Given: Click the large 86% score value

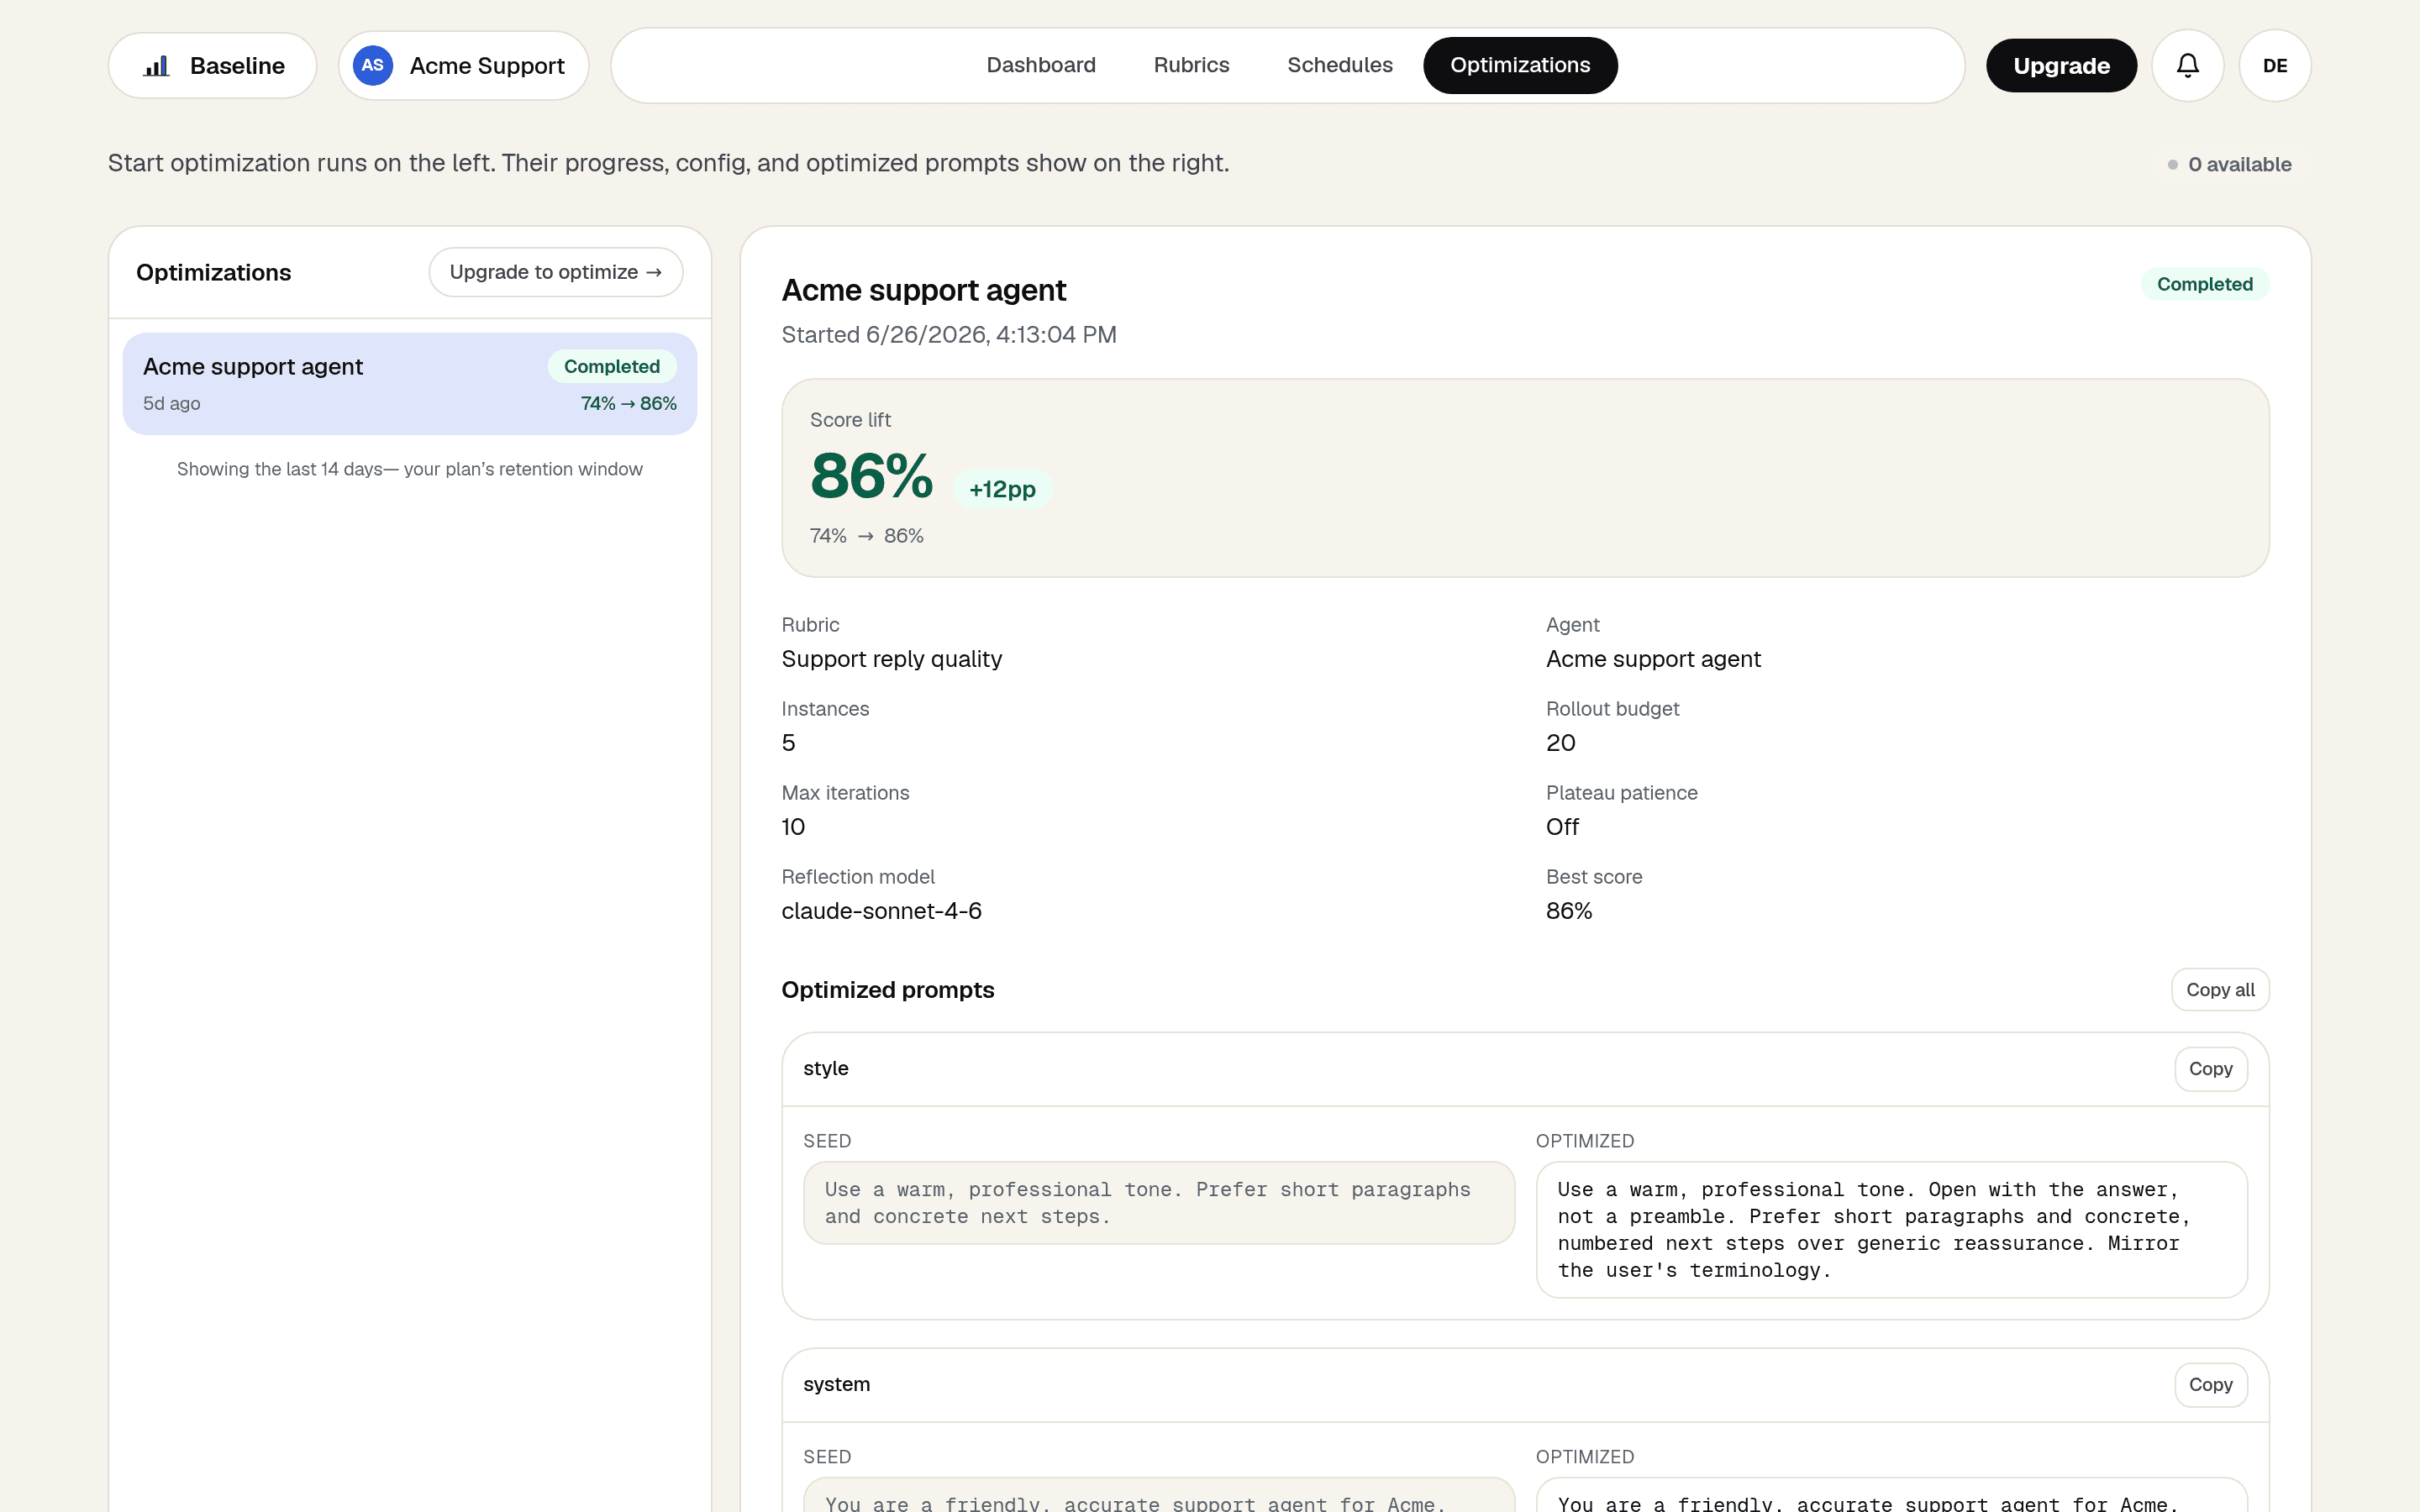Looking at the screenshot, I should pyautogui.click(x=871, y=476).
